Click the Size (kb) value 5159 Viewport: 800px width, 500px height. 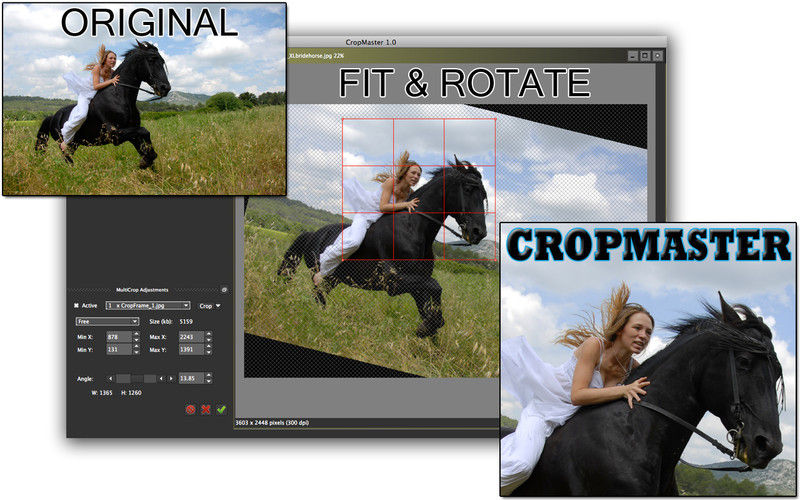(186, 321)
